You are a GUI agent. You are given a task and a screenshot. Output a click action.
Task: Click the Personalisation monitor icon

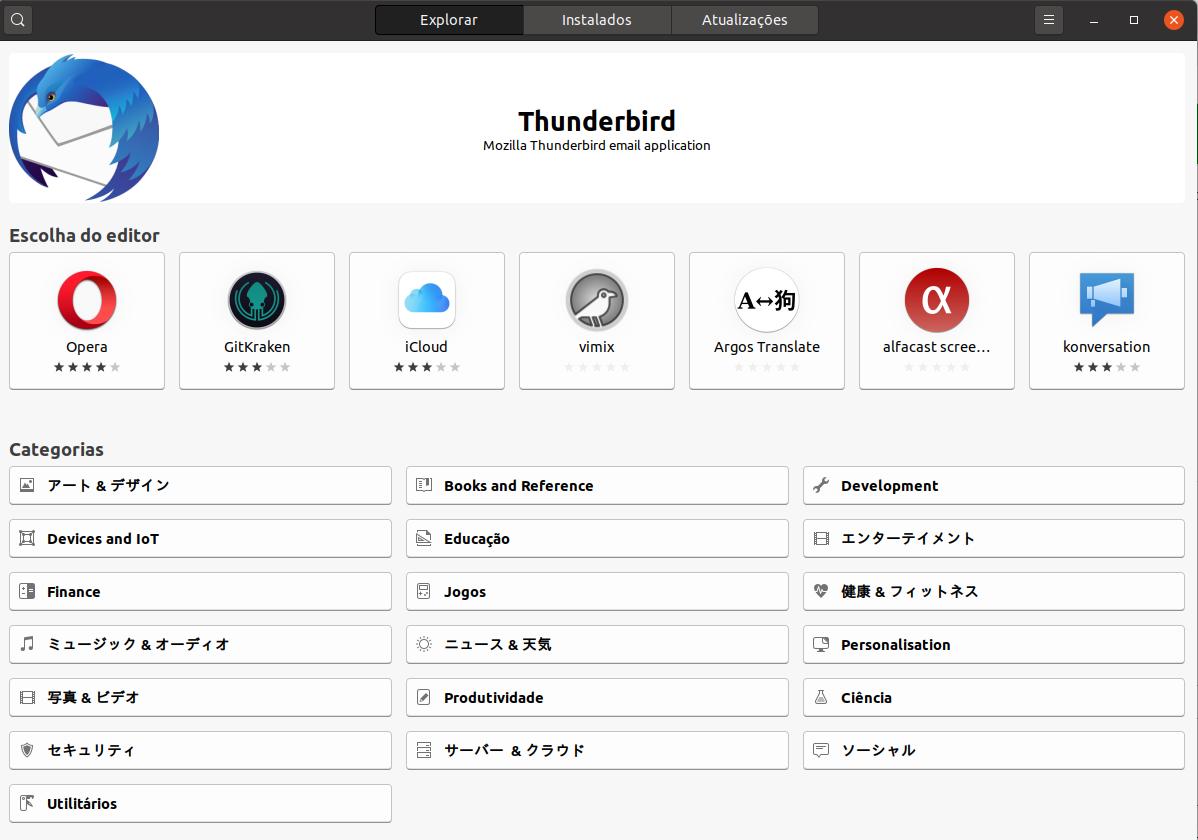[x=821, y=644]
